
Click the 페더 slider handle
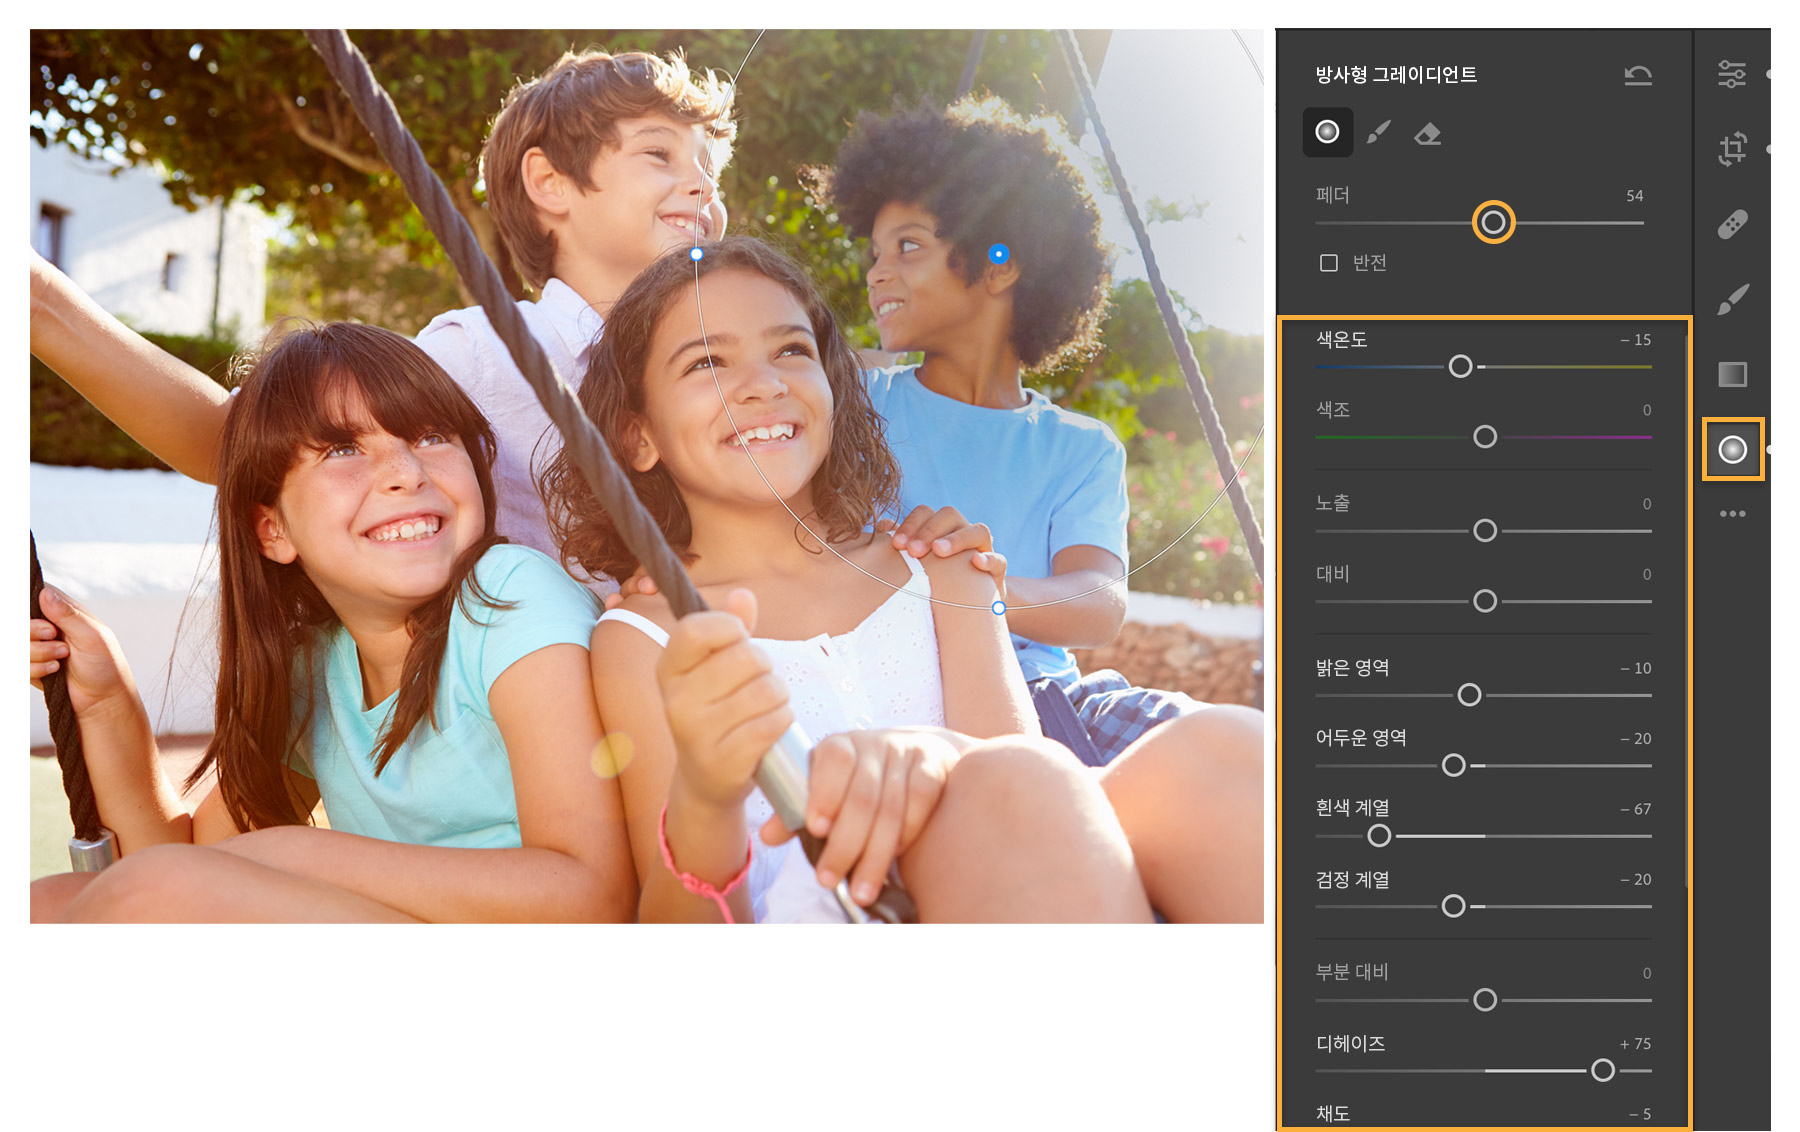tap(1493, 223)
